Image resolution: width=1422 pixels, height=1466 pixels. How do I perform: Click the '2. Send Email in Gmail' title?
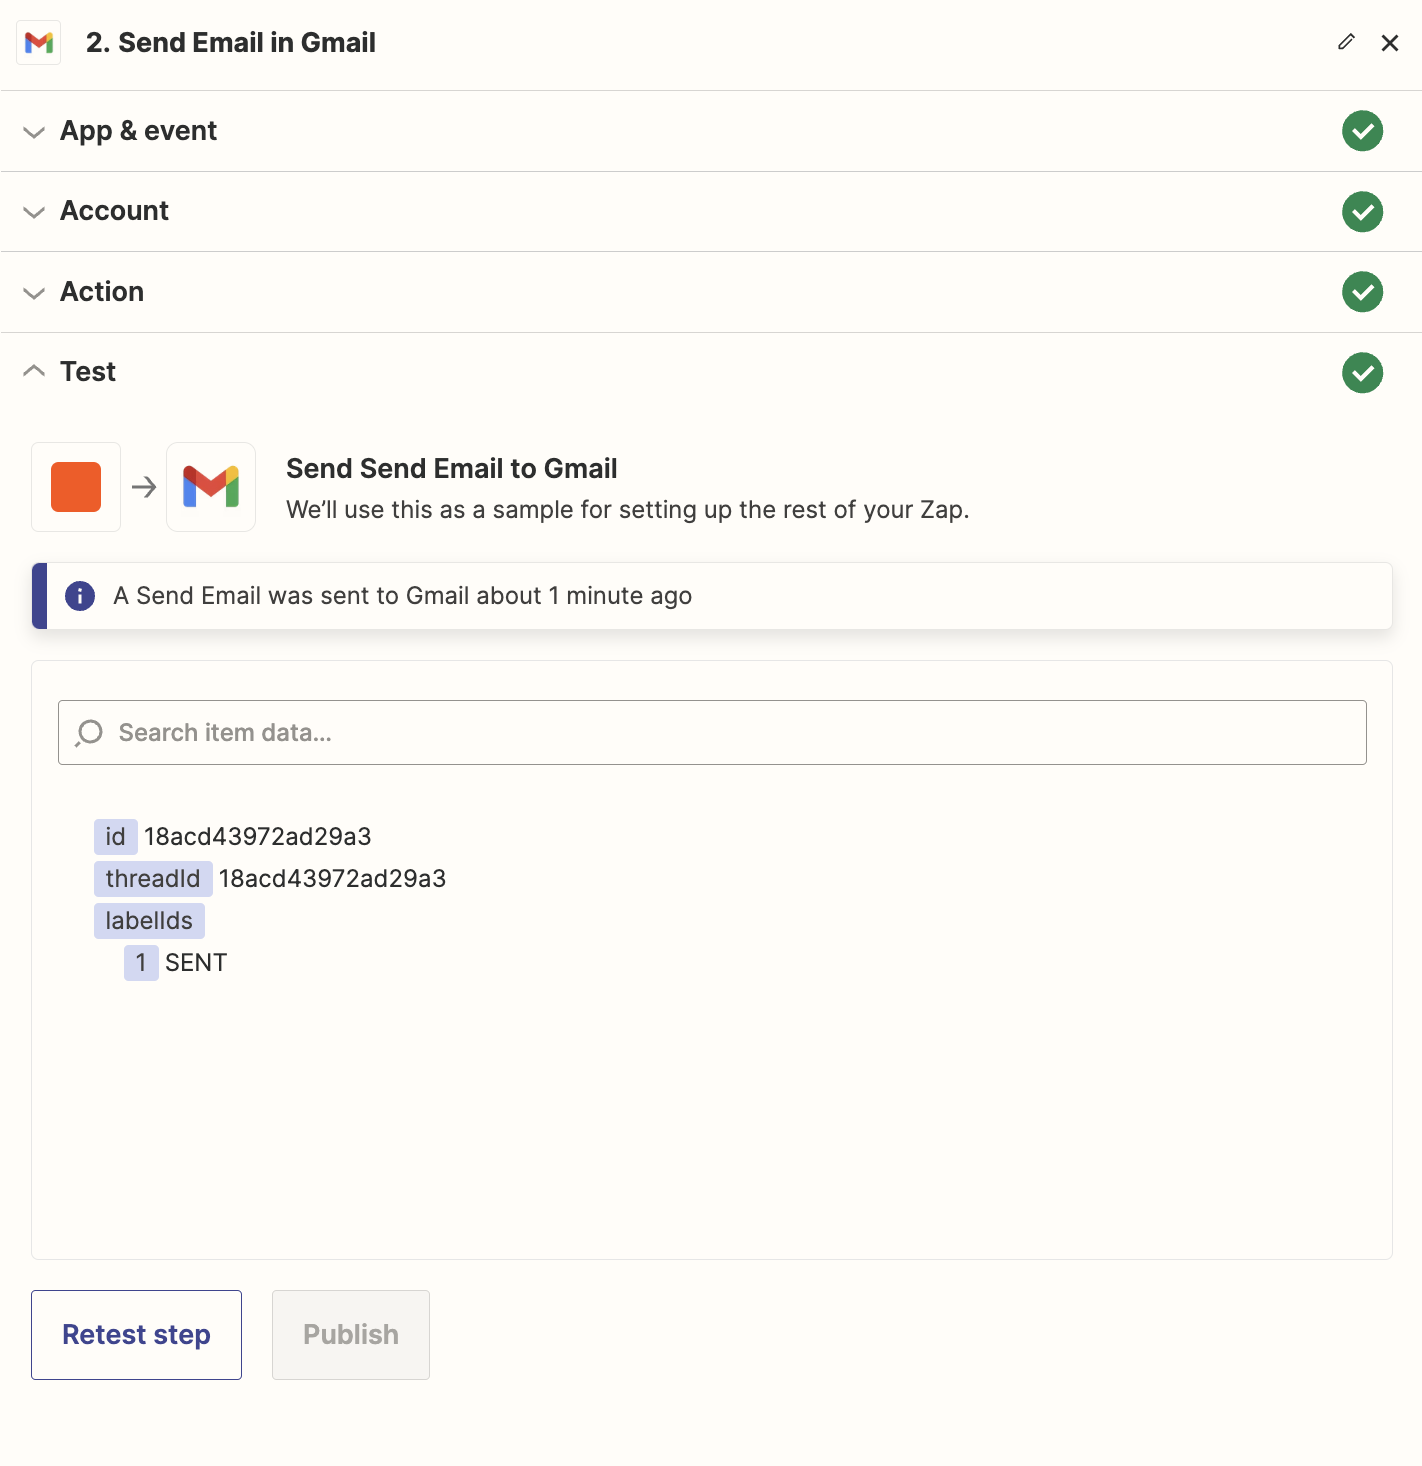point(231,43)
